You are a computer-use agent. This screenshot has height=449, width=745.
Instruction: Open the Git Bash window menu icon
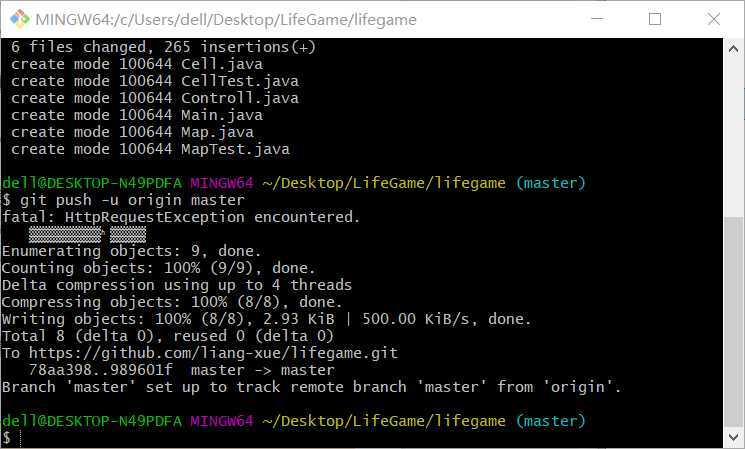[x=19, y=19]
